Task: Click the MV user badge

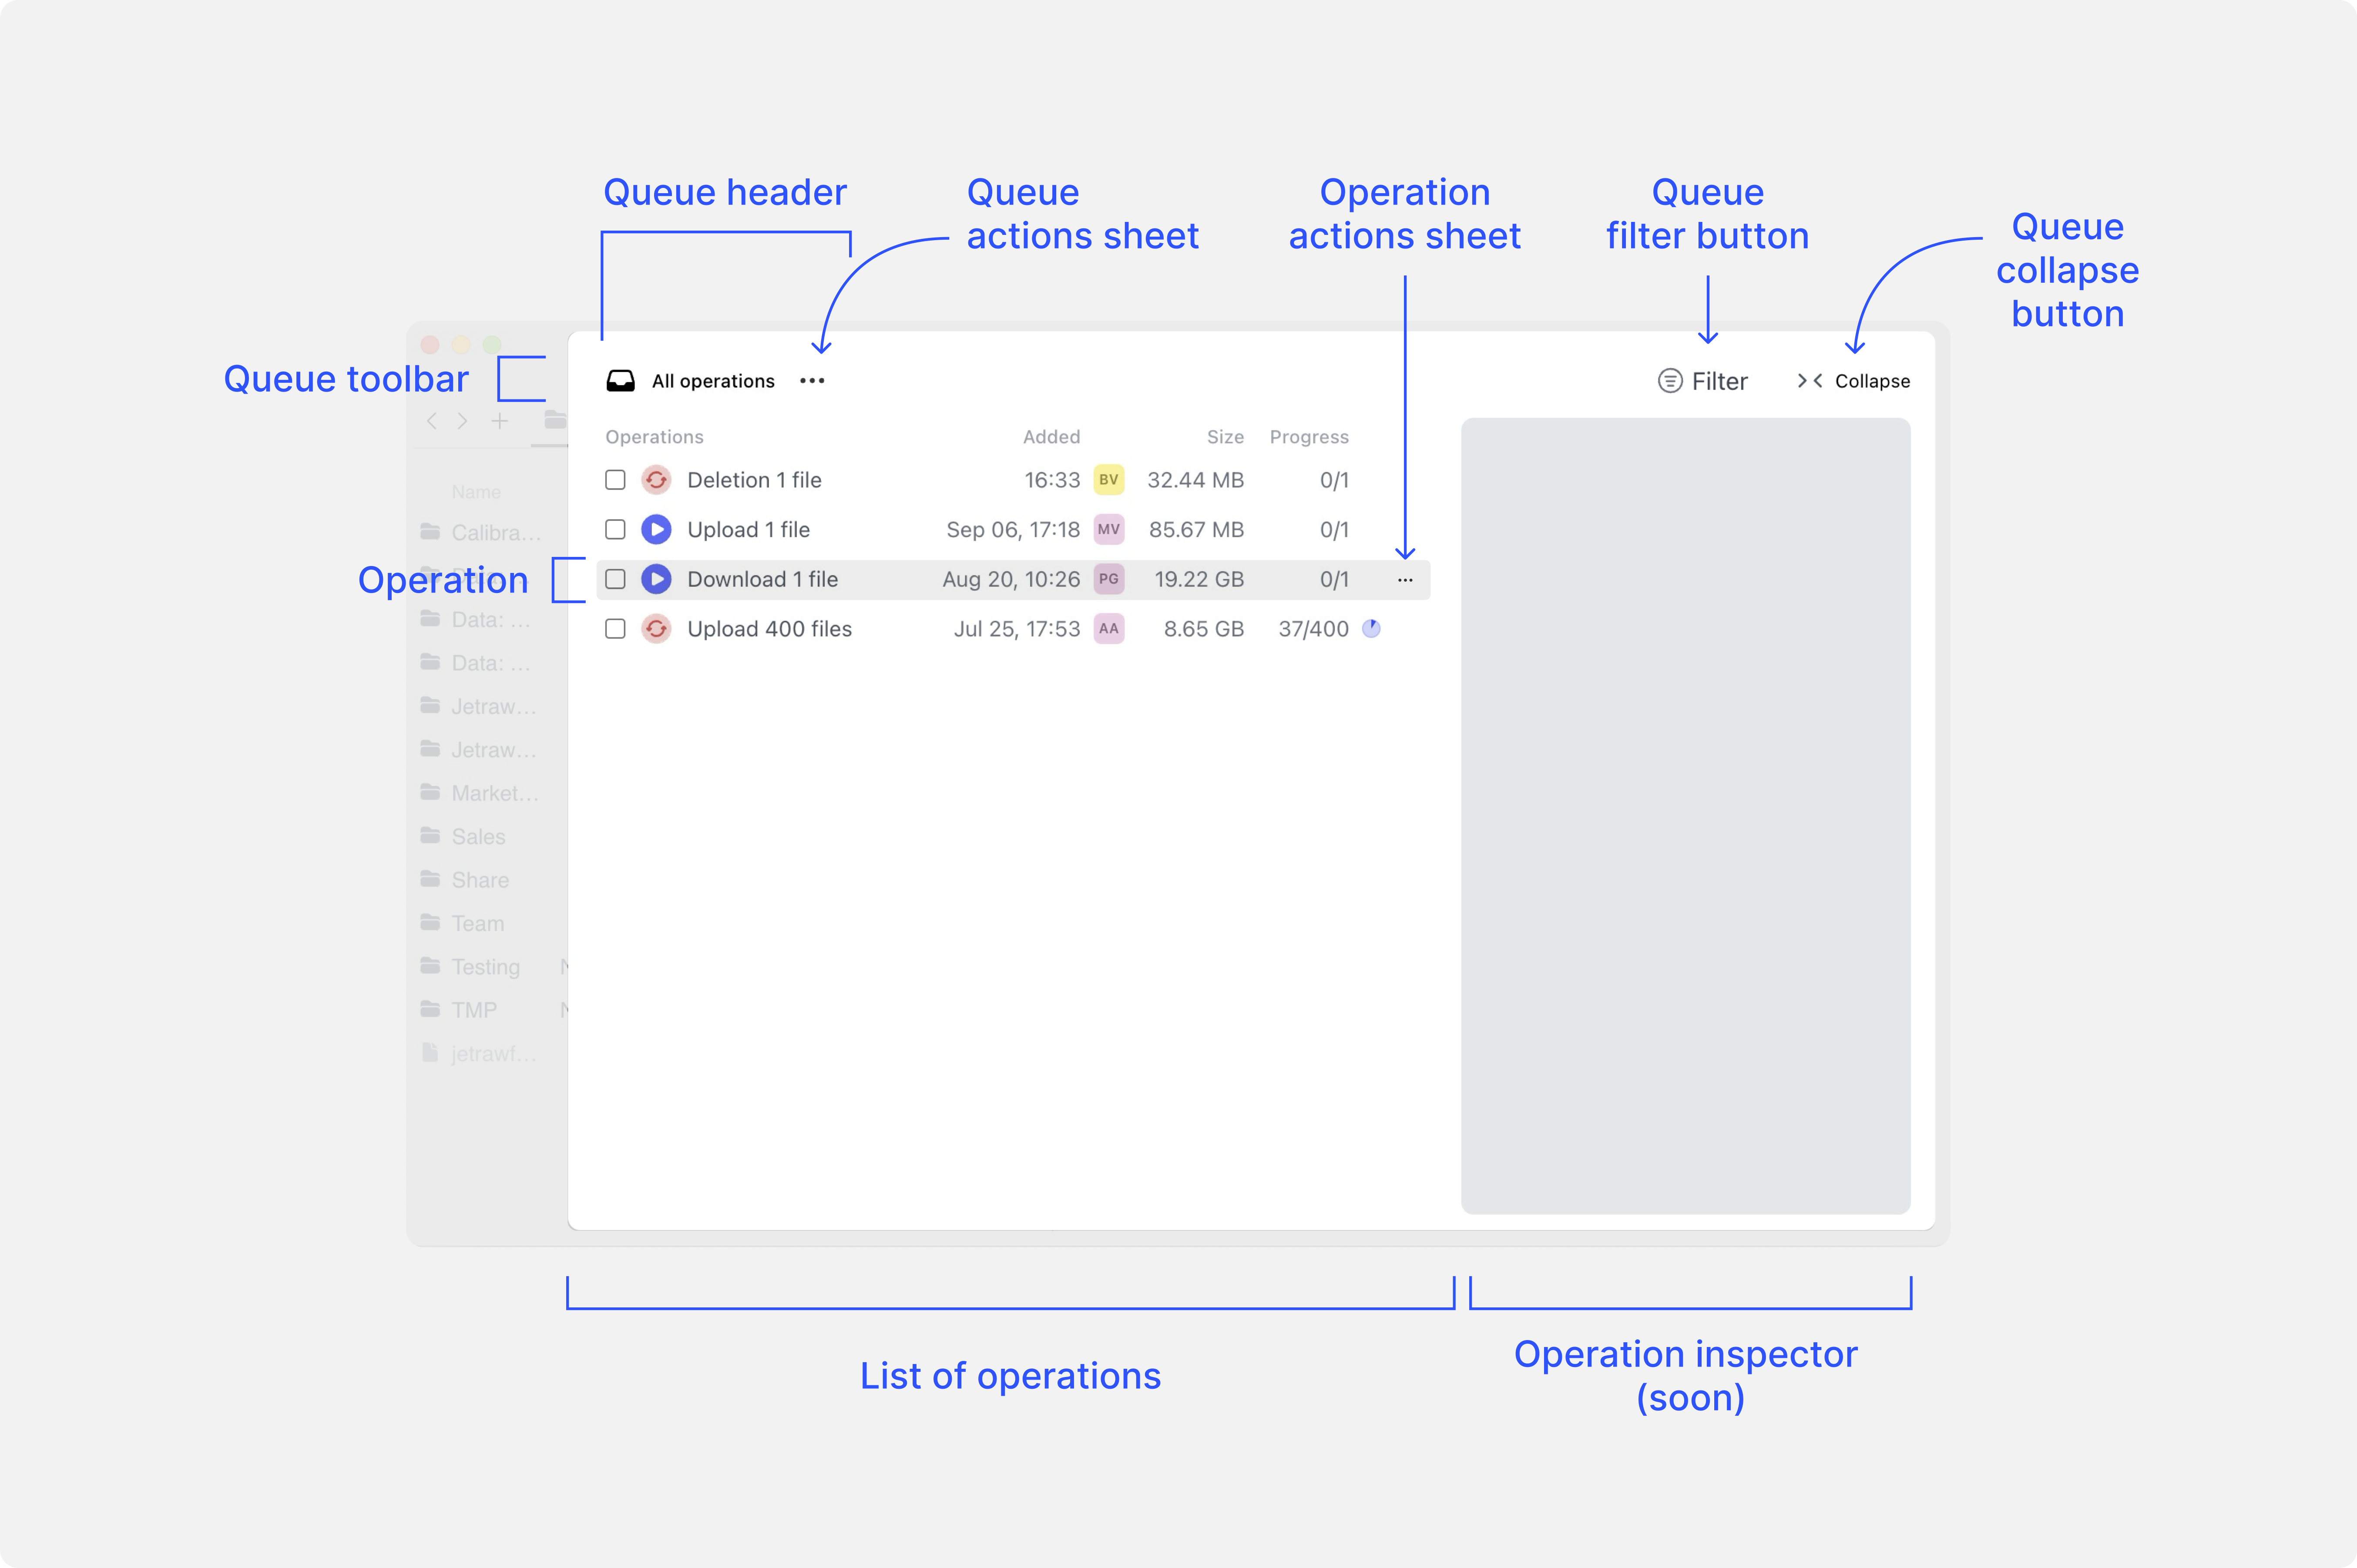Action: point(1108,529)
